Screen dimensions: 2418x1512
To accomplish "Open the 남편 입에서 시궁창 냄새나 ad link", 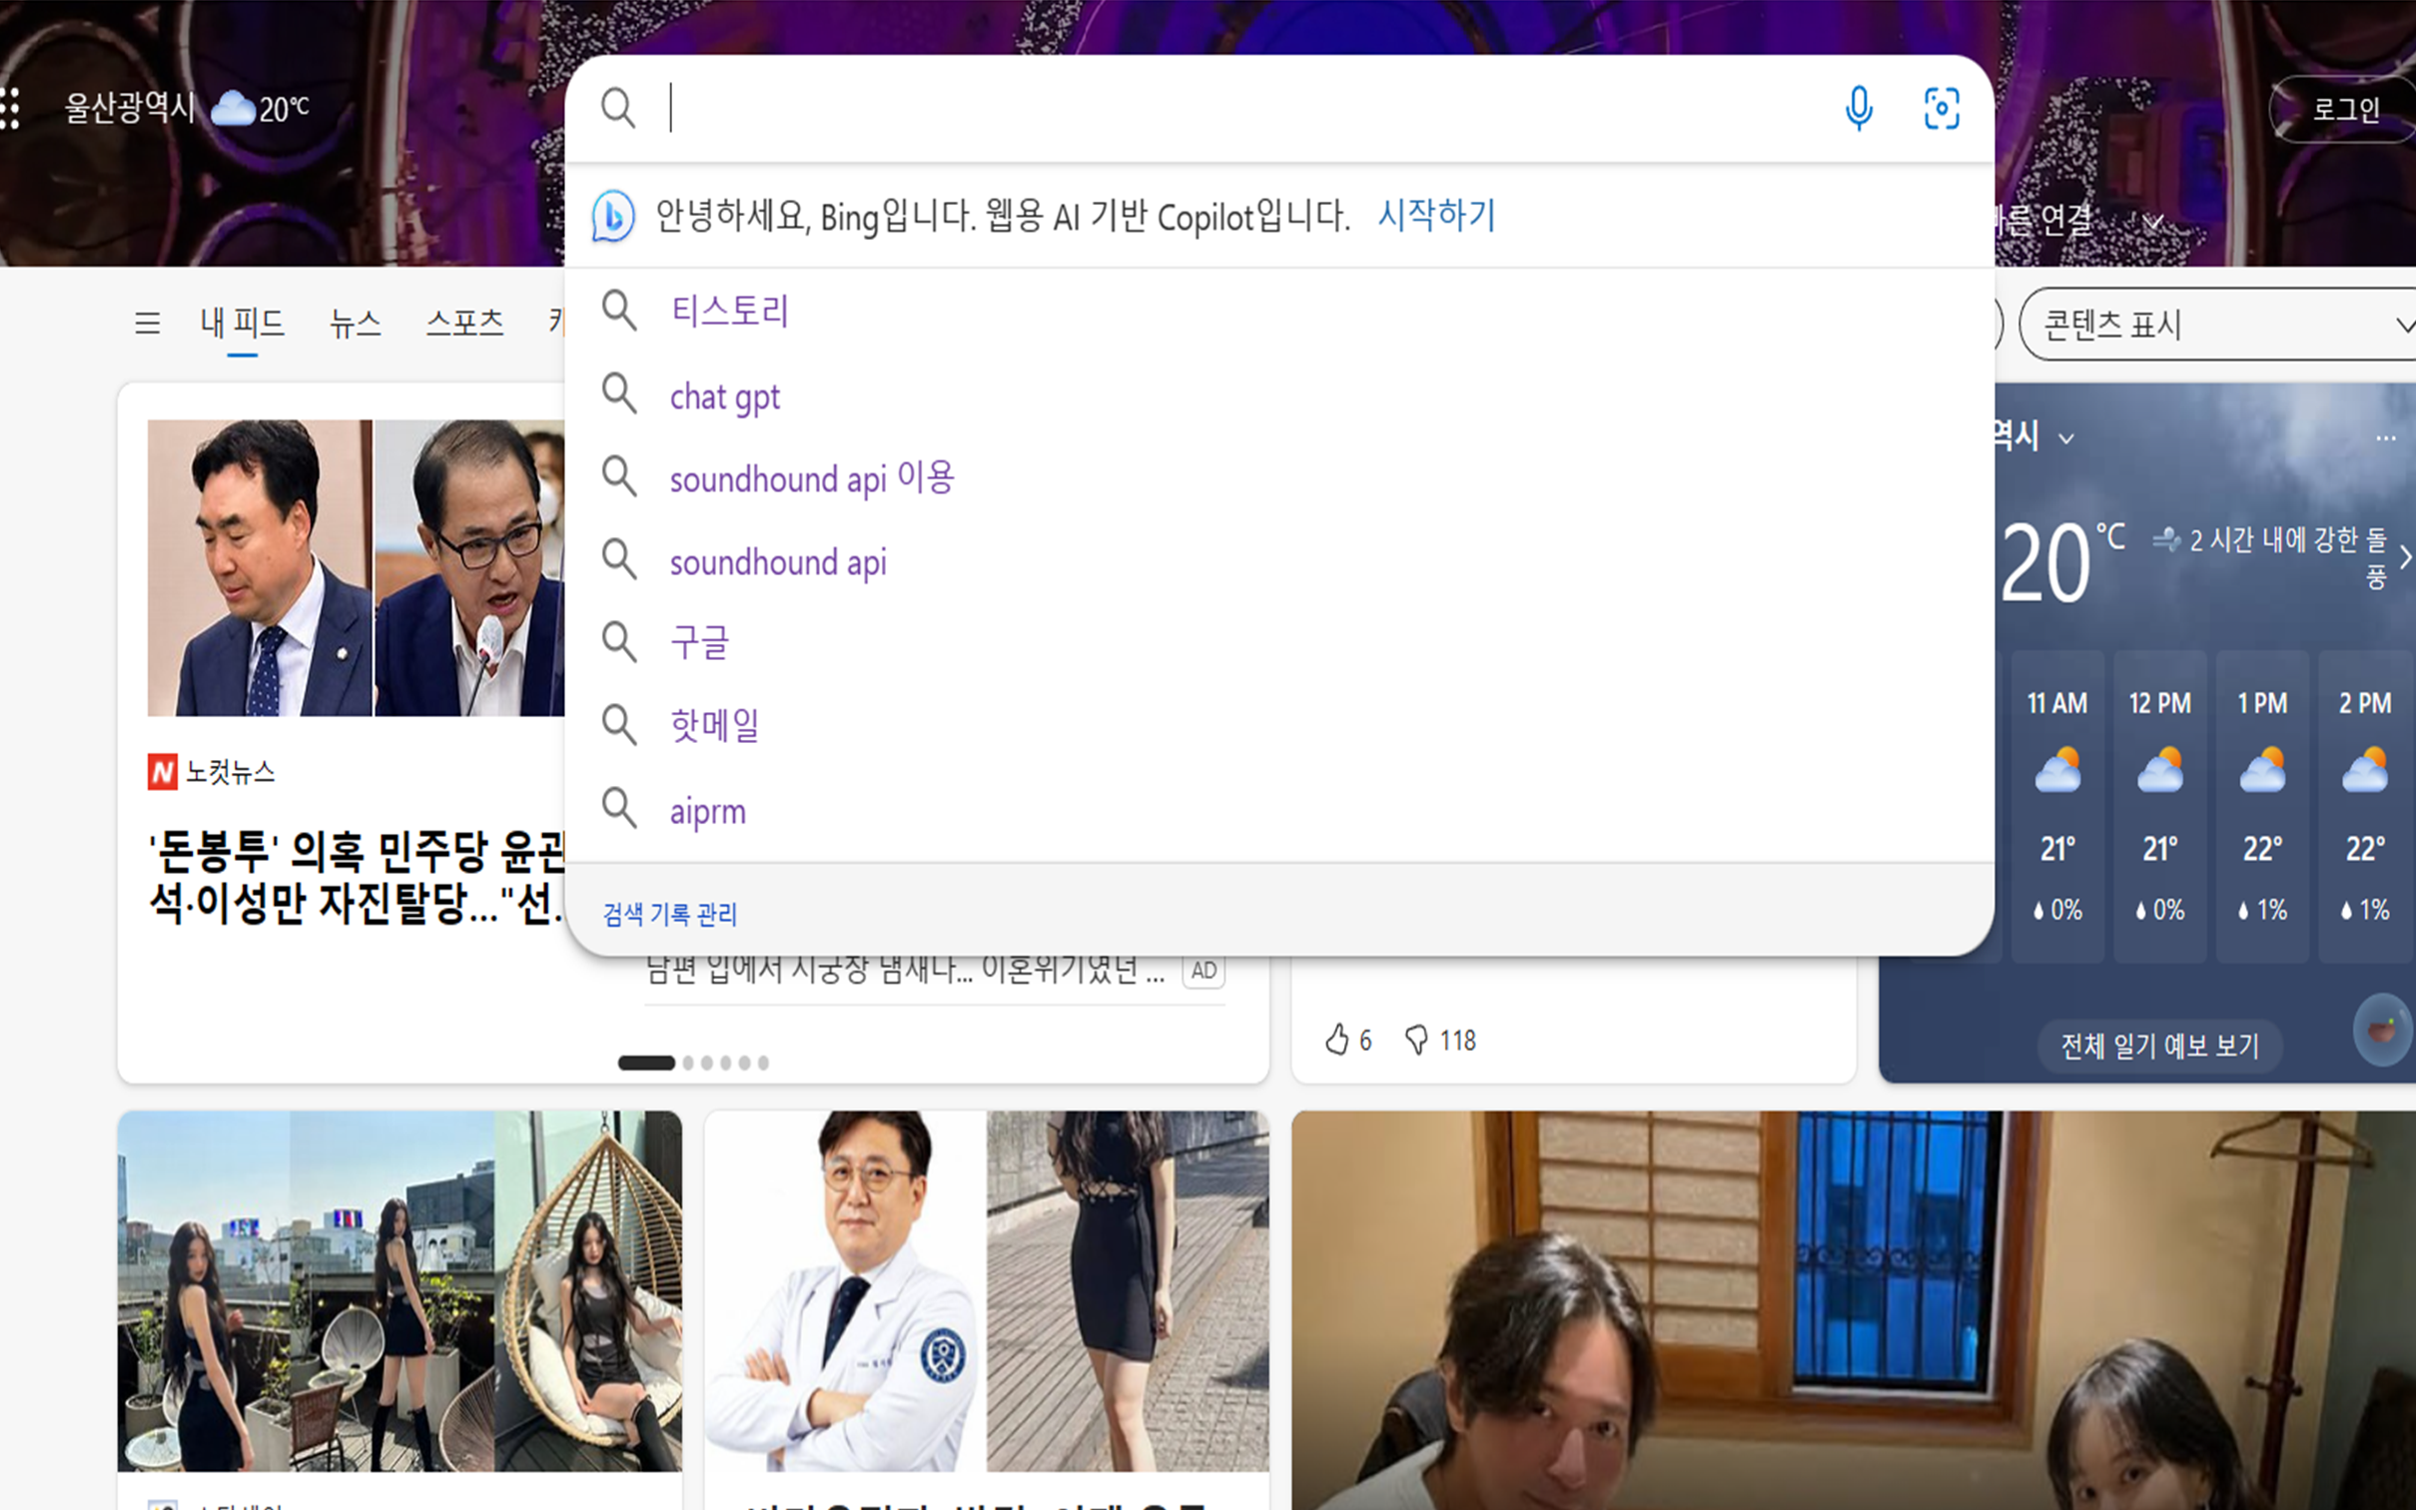I will coord(905,970).
